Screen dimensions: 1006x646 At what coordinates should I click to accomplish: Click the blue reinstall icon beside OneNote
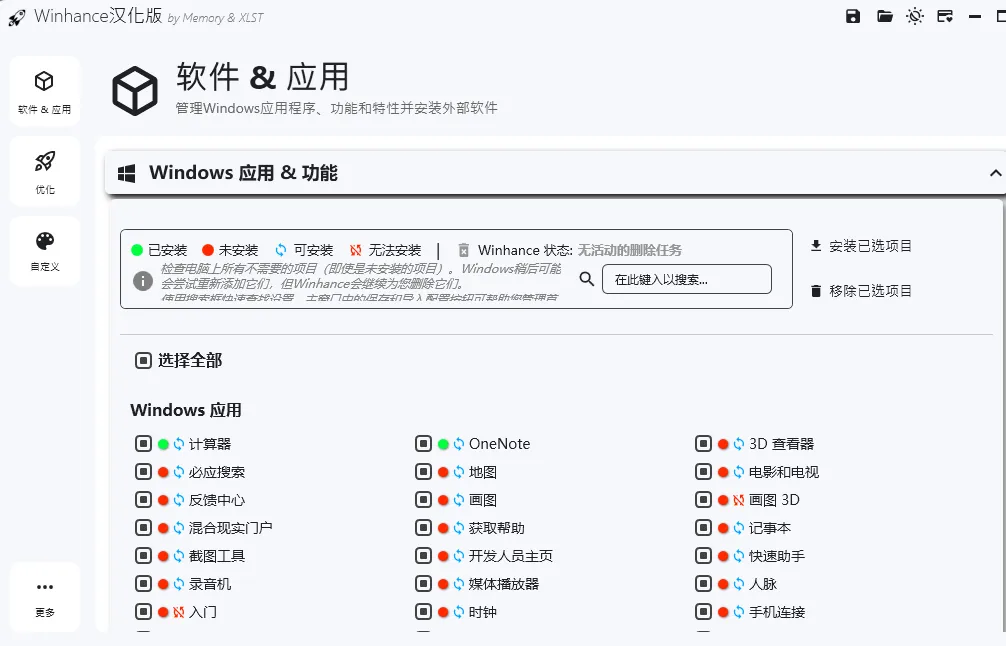pyautogui.click(x=459, y=444)
